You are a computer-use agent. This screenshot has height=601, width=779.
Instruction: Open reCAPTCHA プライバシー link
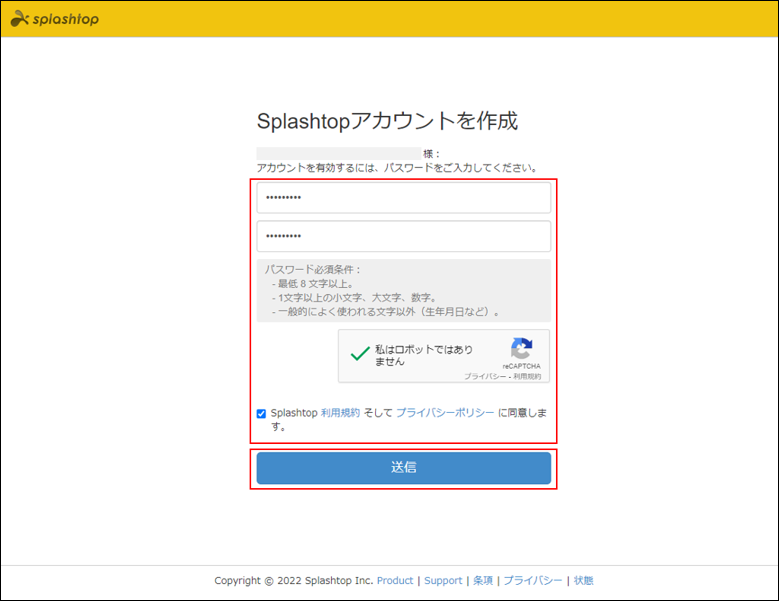coord(485,376)
